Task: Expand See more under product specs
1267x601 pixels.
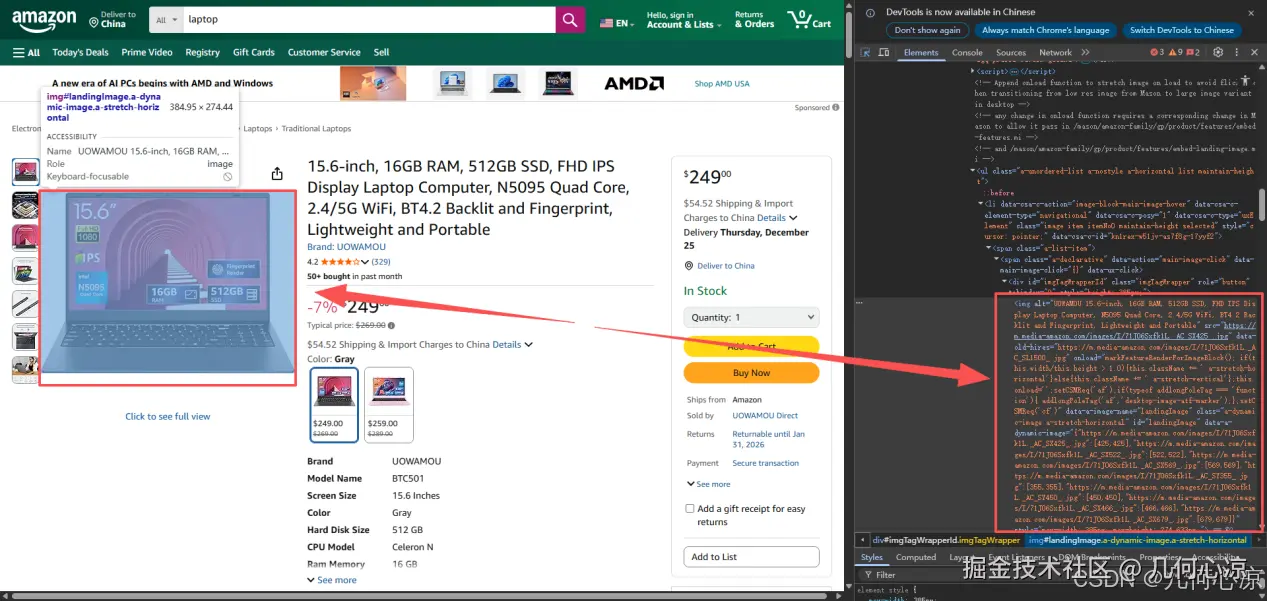Action: (x=332, y=580)
